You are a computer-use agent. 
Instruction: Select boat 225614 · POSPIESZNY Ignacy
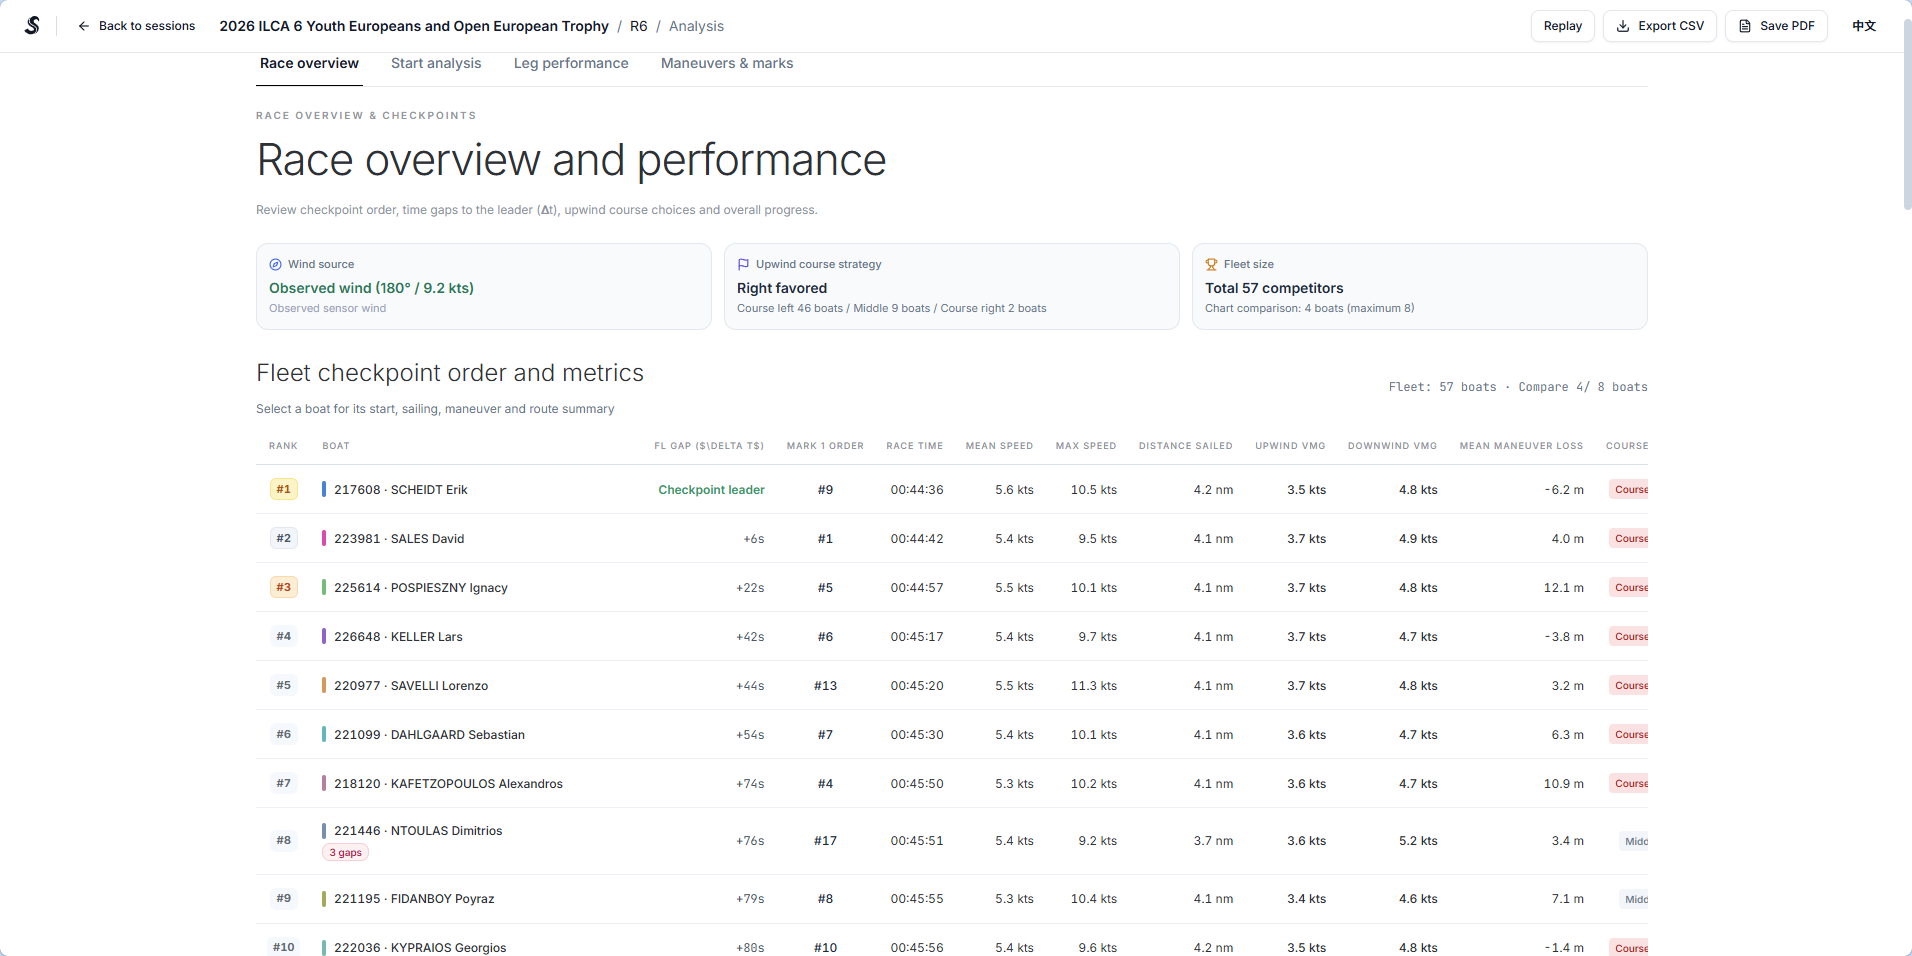[x=421, y=588]
